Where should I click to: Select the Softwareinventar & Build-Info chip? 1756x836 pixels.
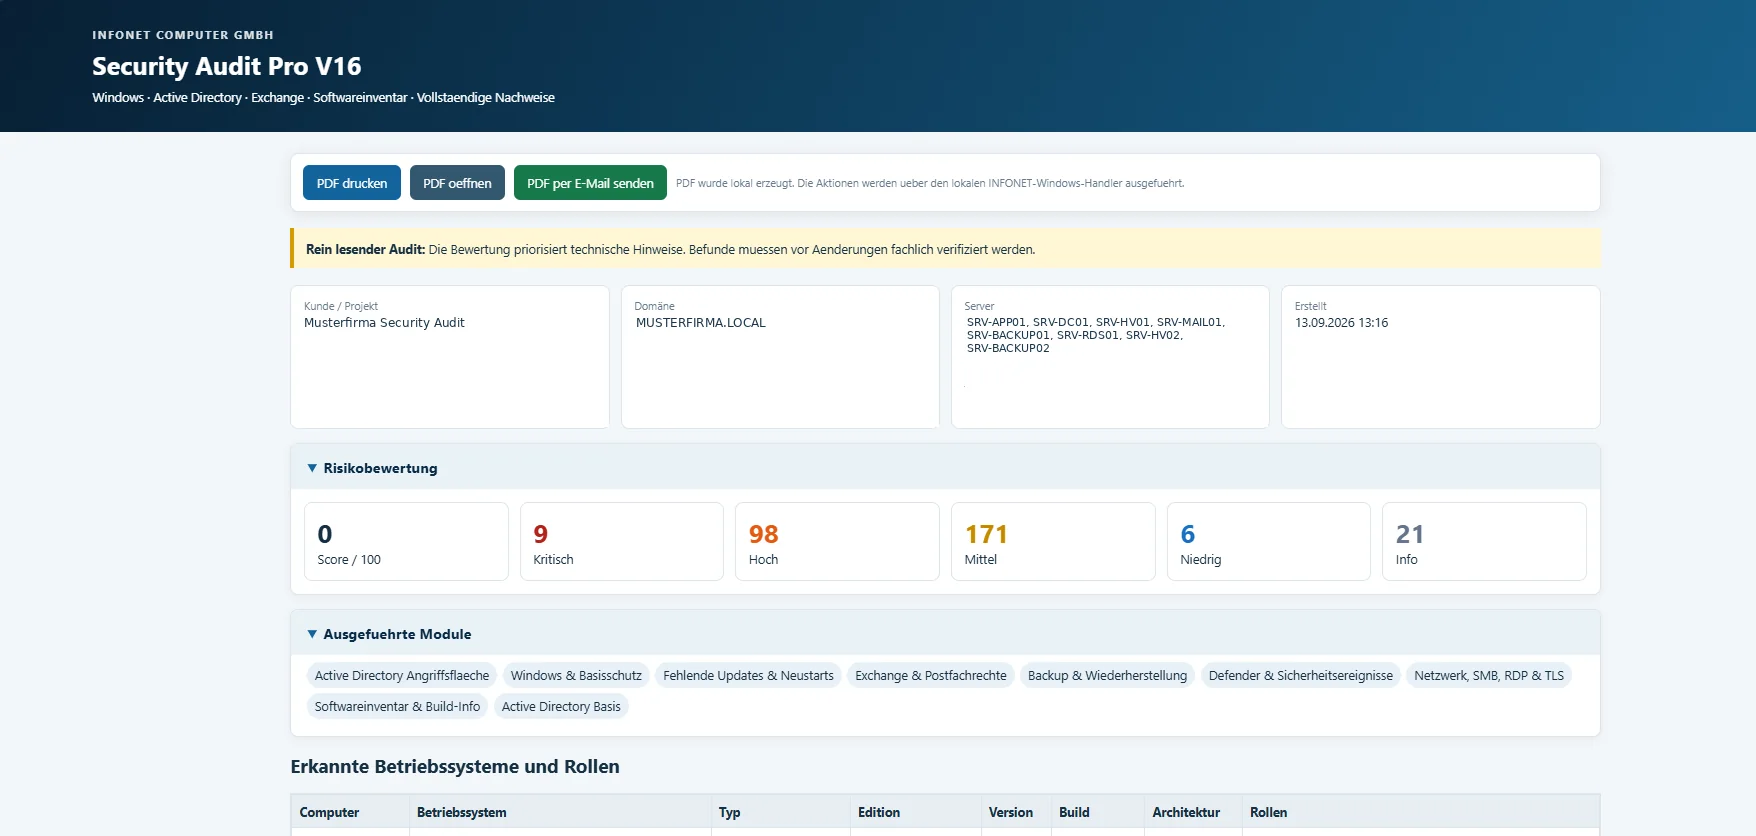tap(397, 707)
